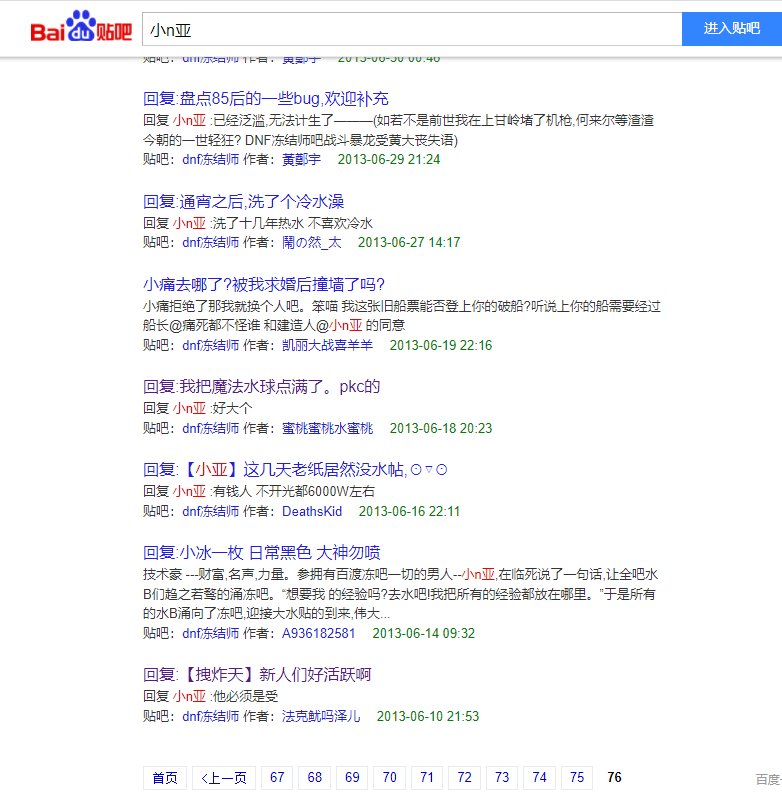Screen dimensions: 782x806
Task: Open dnf冻结师 bar link dated 2013-06-10
Action: (210, 716)
